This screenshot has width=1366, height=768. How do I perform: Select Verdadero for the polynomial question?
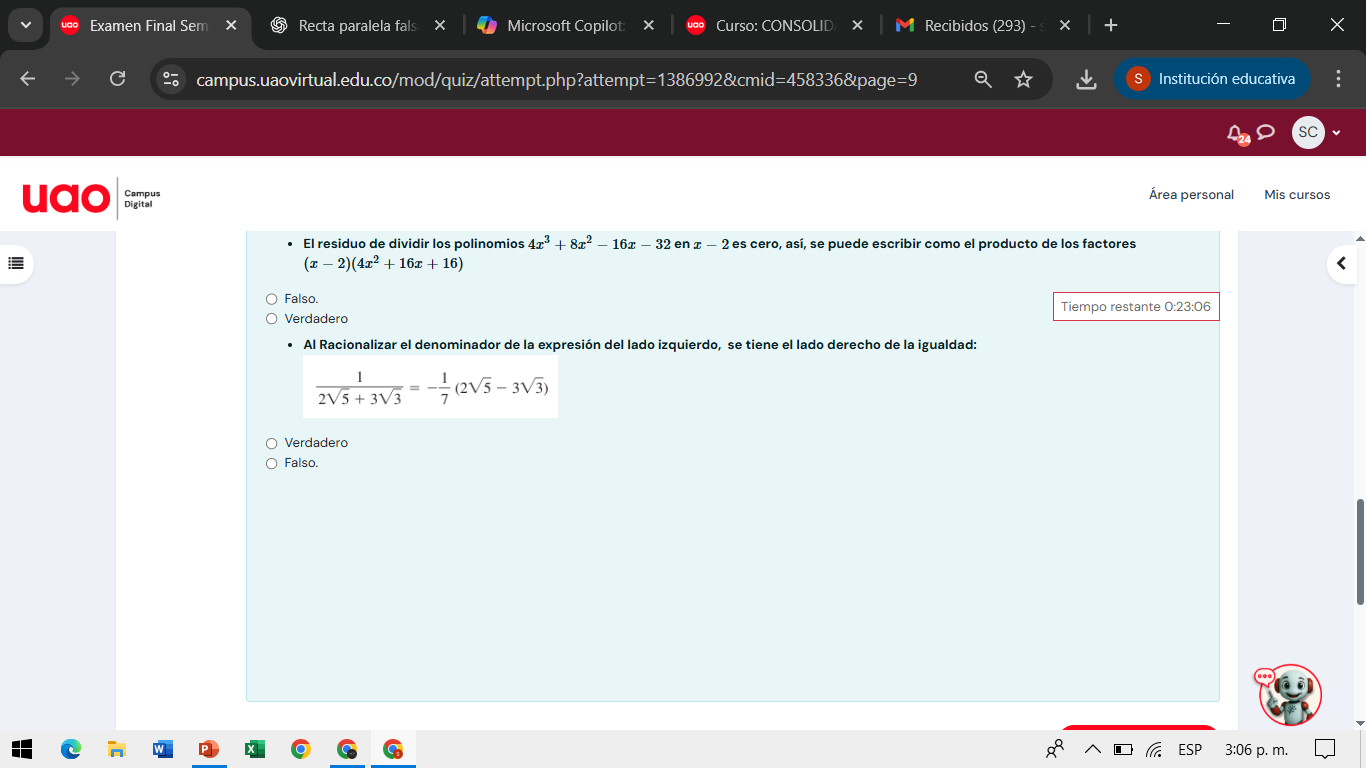(272, 319)
